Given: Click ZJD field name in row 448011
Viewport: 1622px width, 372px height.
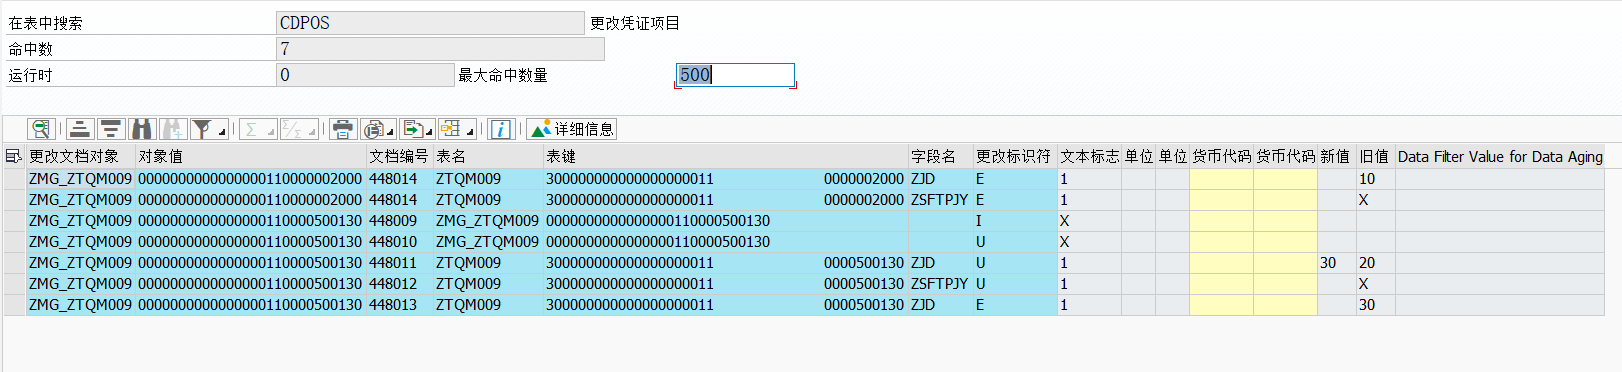Looking at the screenshot, I should click(x=940, y=263).
